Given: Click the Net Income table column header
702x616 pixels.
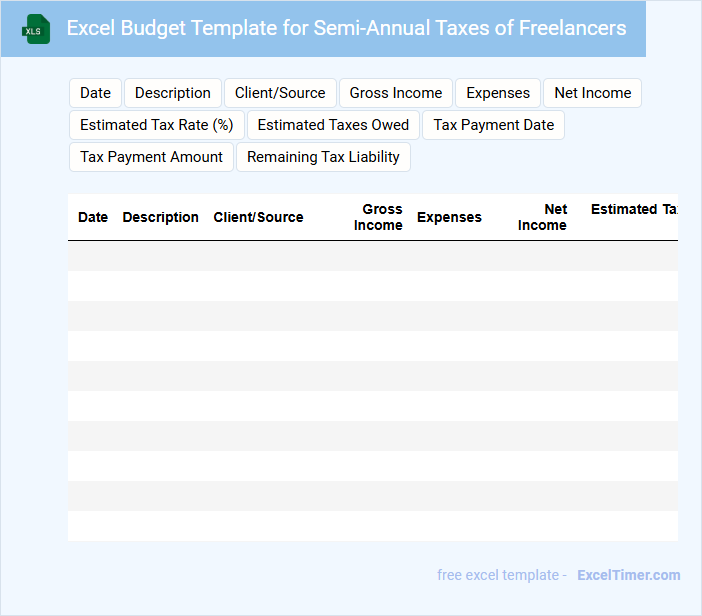Looking at the screenshot, I should pos(543,217).
